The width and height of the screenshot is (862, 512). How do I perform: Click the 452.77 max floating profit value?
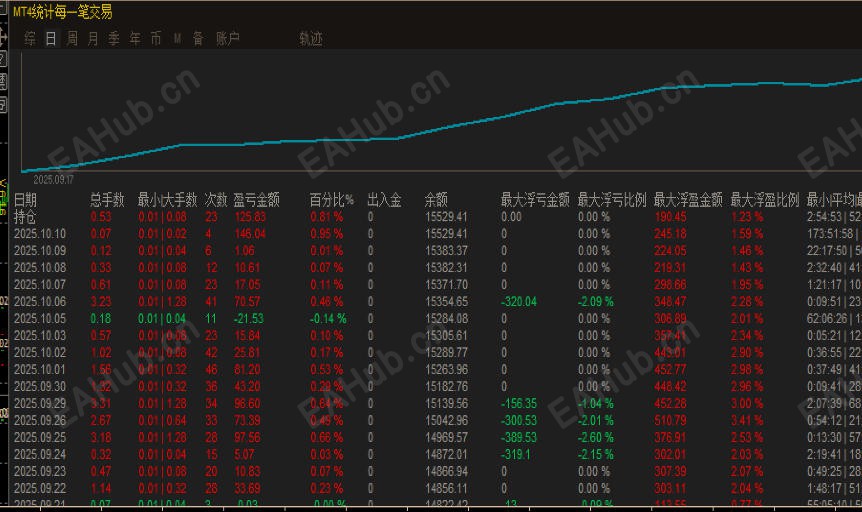[670, 370]
